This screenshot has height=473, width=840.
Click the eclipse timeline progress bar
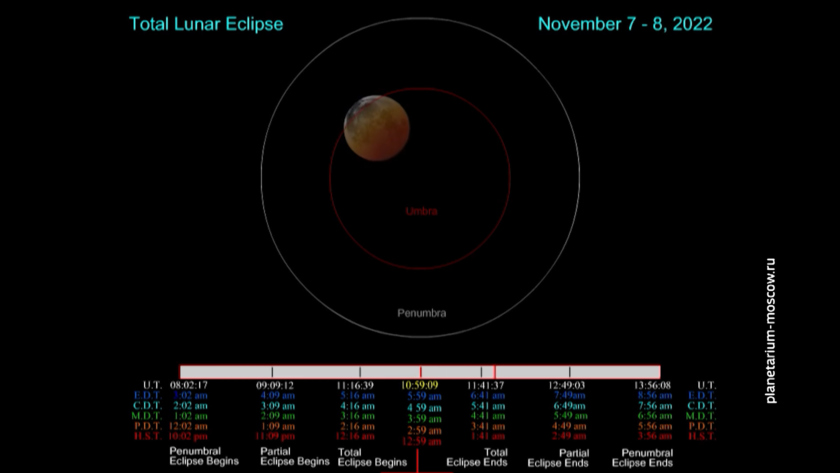300,371
